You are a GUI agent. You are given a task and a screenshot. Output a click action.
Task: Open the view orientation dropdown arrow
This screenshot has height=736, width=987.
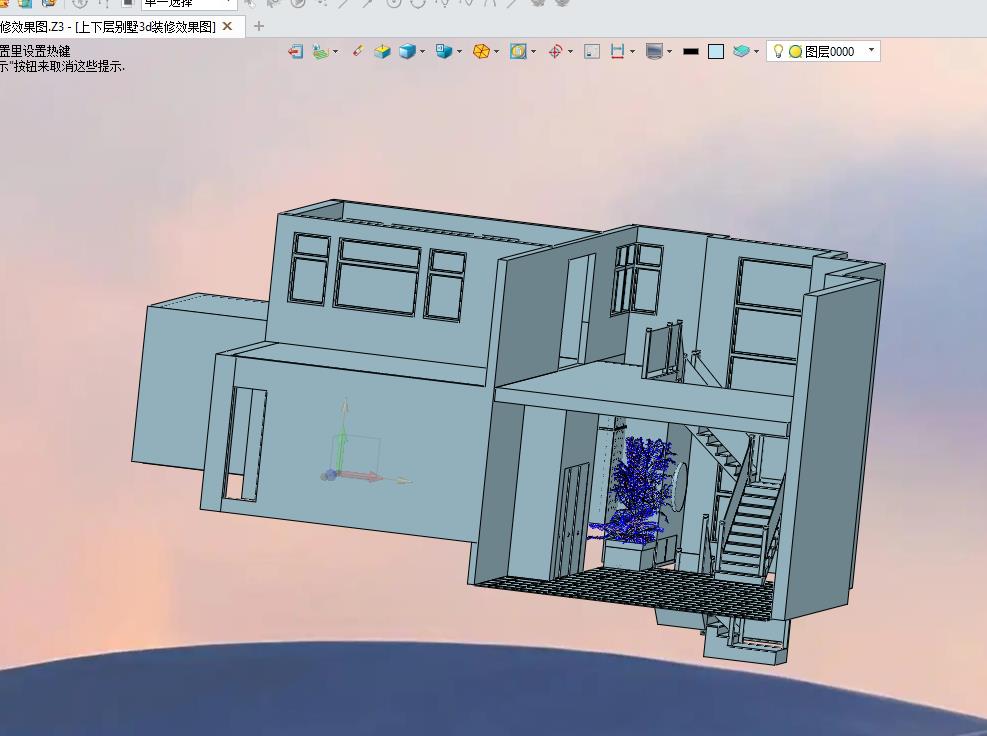pyautogui.click(x=460, y=52)
